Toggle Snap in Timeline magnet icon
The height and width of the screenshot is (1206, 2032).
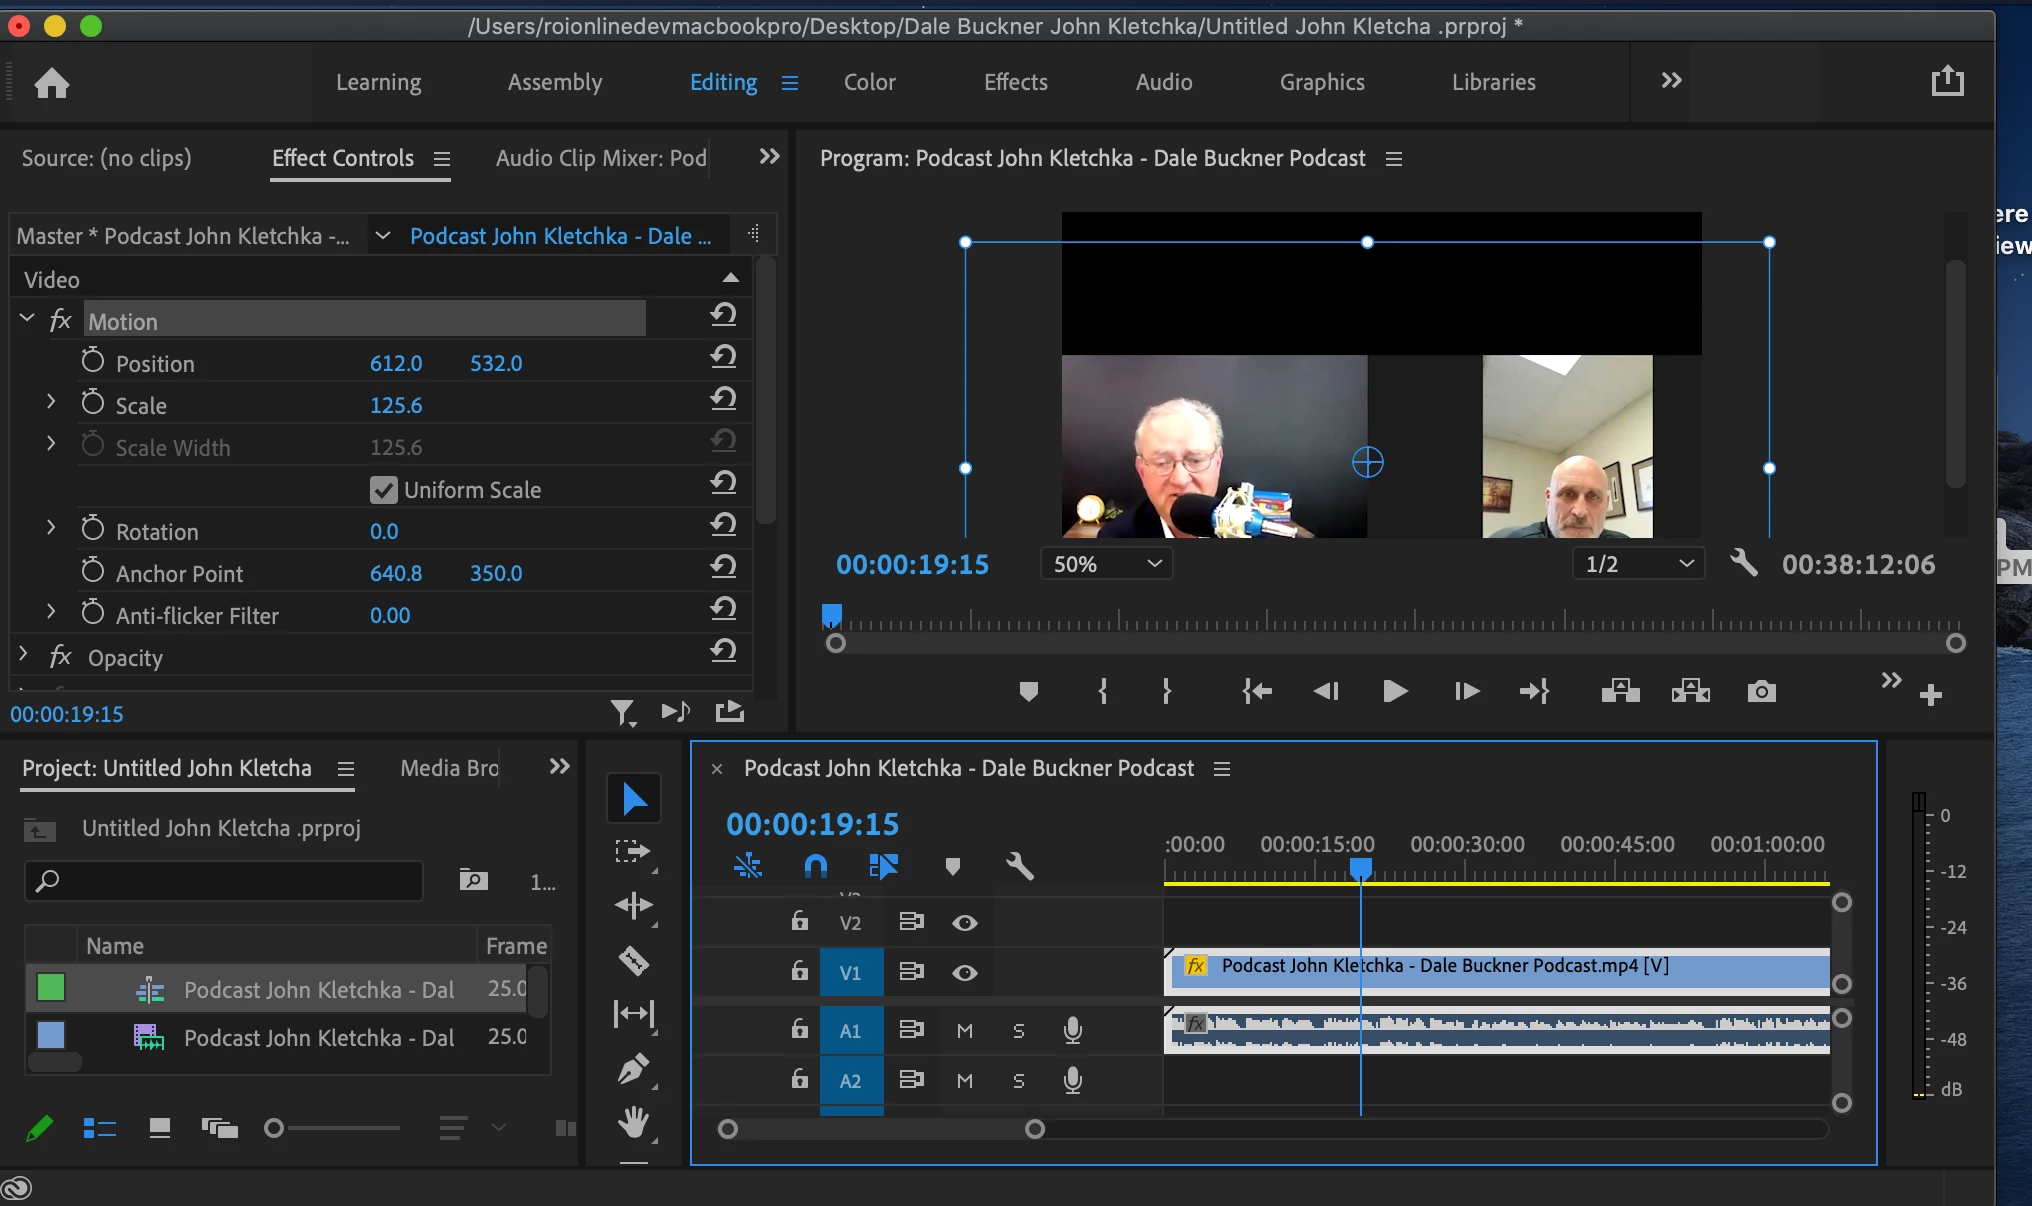pos(816,866)
